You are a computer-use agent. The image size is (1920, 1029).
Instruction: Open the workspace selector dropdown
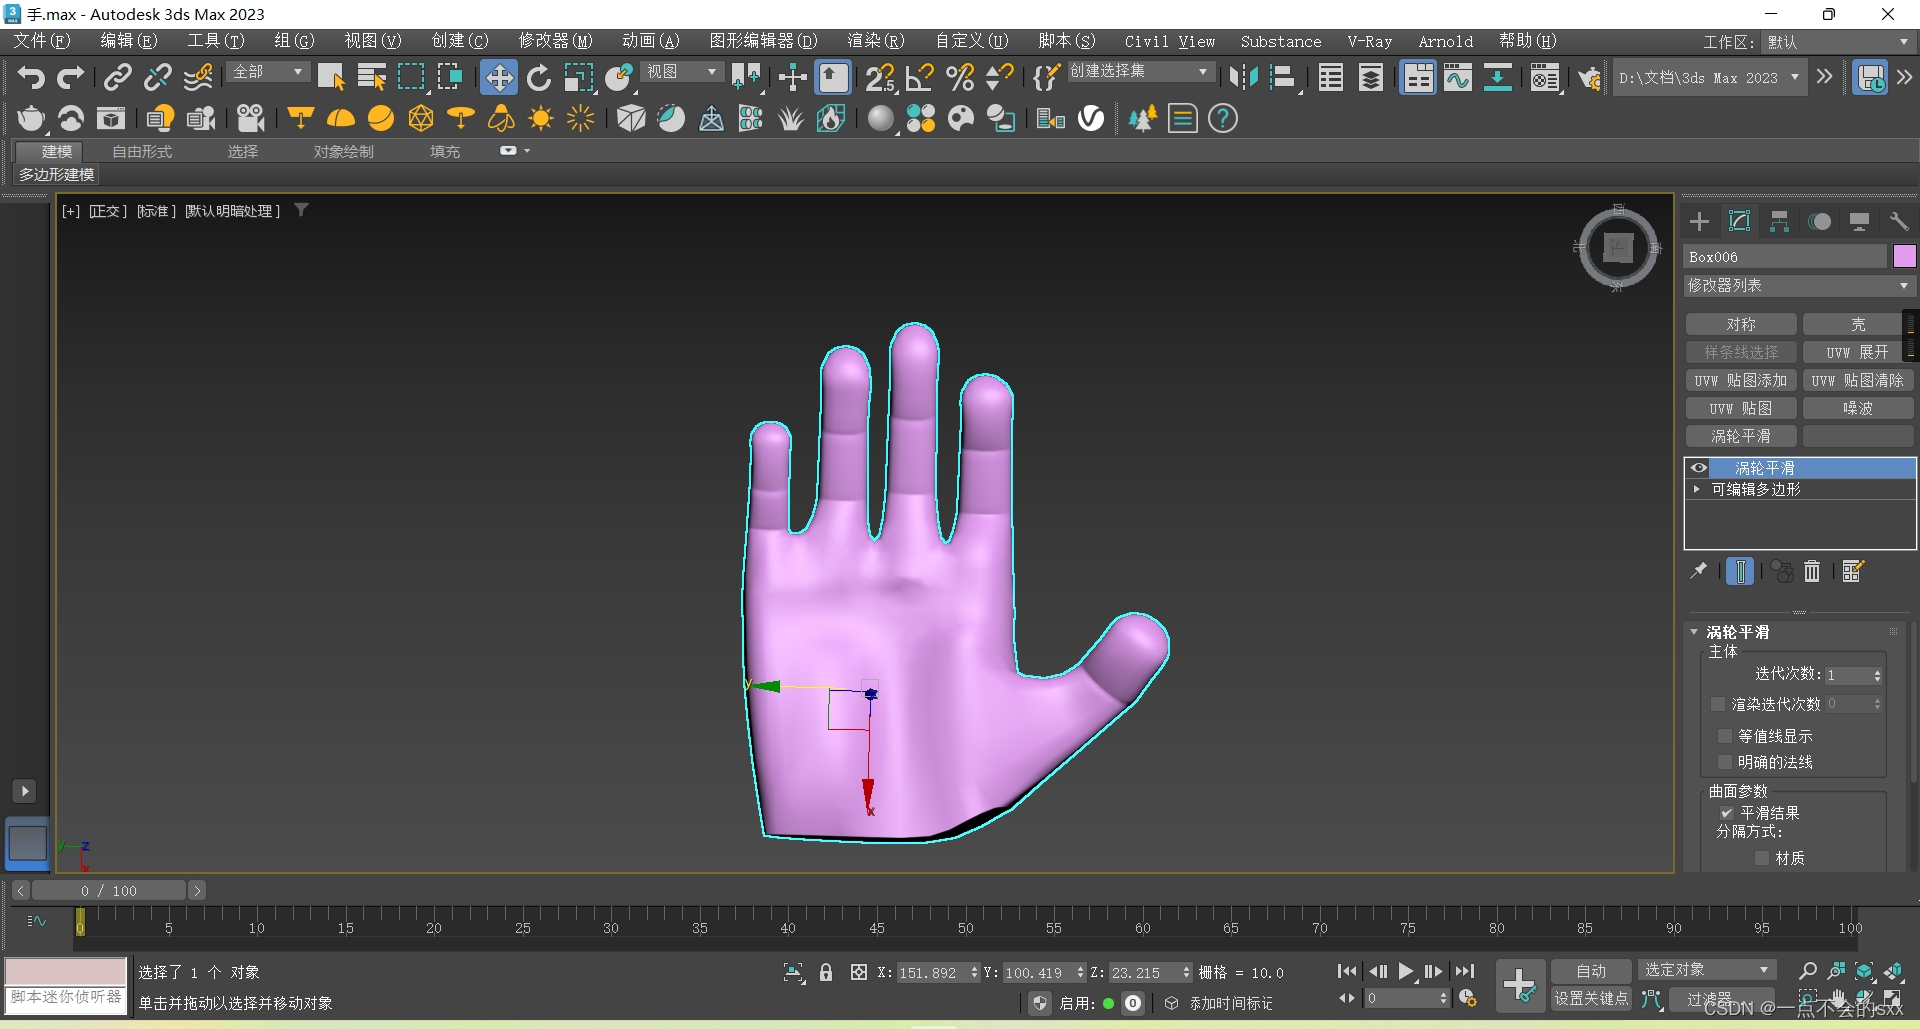[x=1838, y=42]
